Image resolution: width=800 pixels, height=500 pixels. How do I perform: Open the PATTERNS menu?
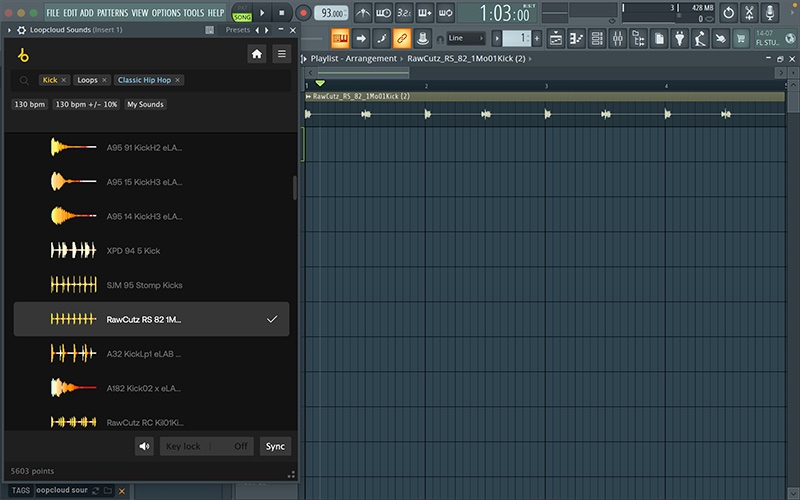click(112, 13)
